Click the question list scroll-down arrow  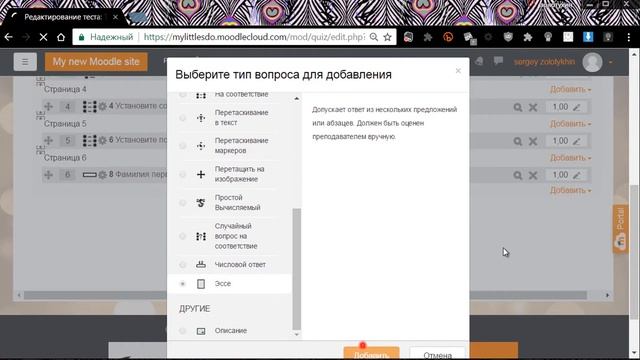tap(297, 334)
